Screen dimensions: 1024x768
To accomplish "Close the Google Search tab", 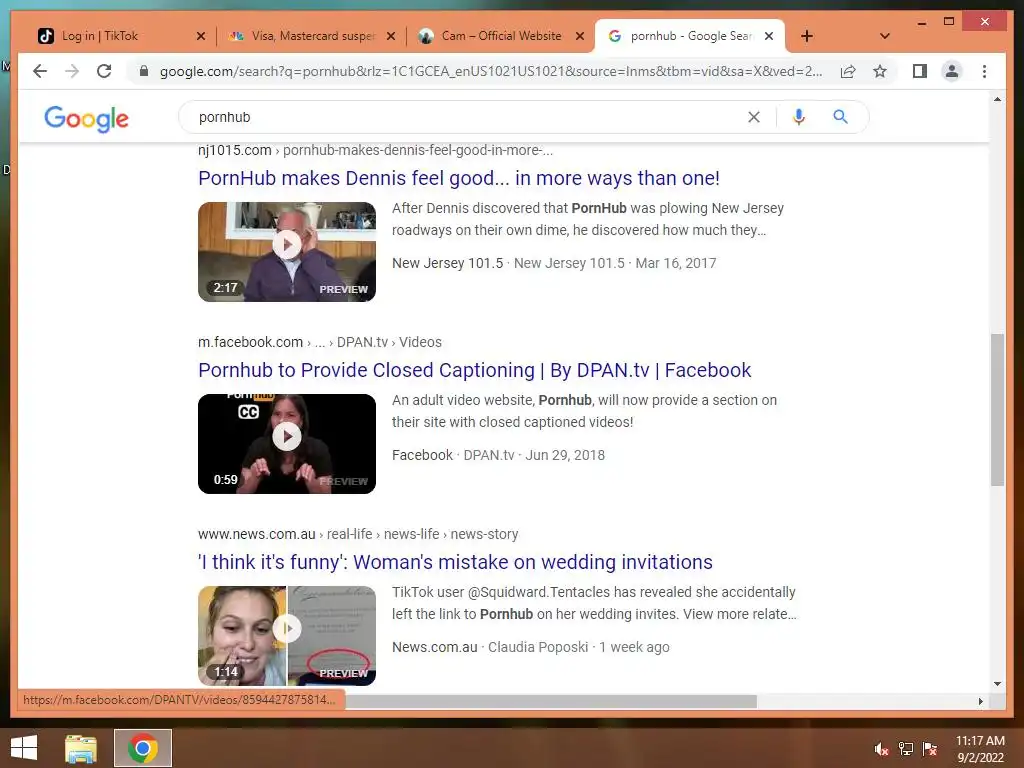I will point(769,36).
